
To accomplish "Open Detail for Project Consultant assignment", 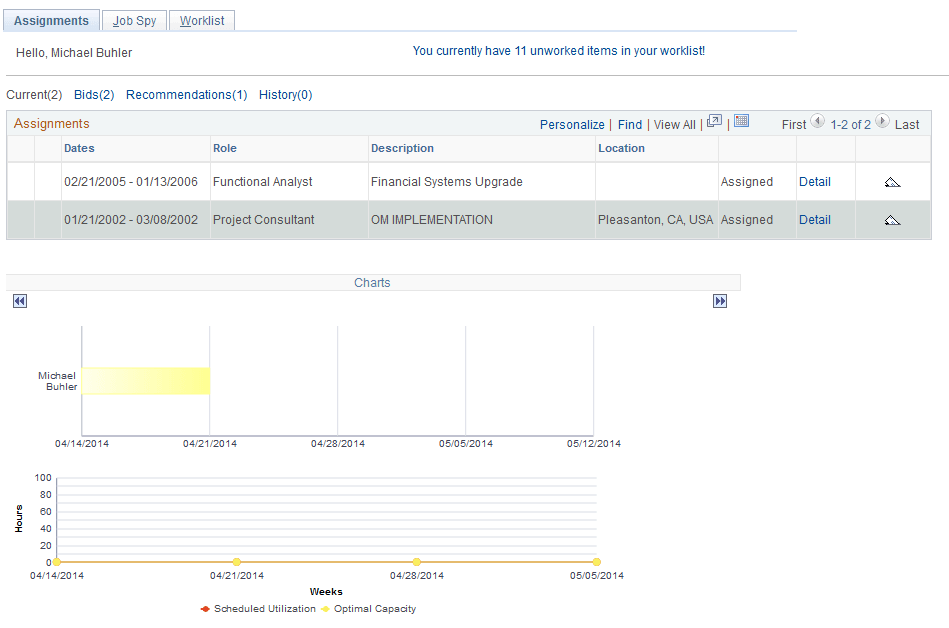I will (x=815, y=220).
